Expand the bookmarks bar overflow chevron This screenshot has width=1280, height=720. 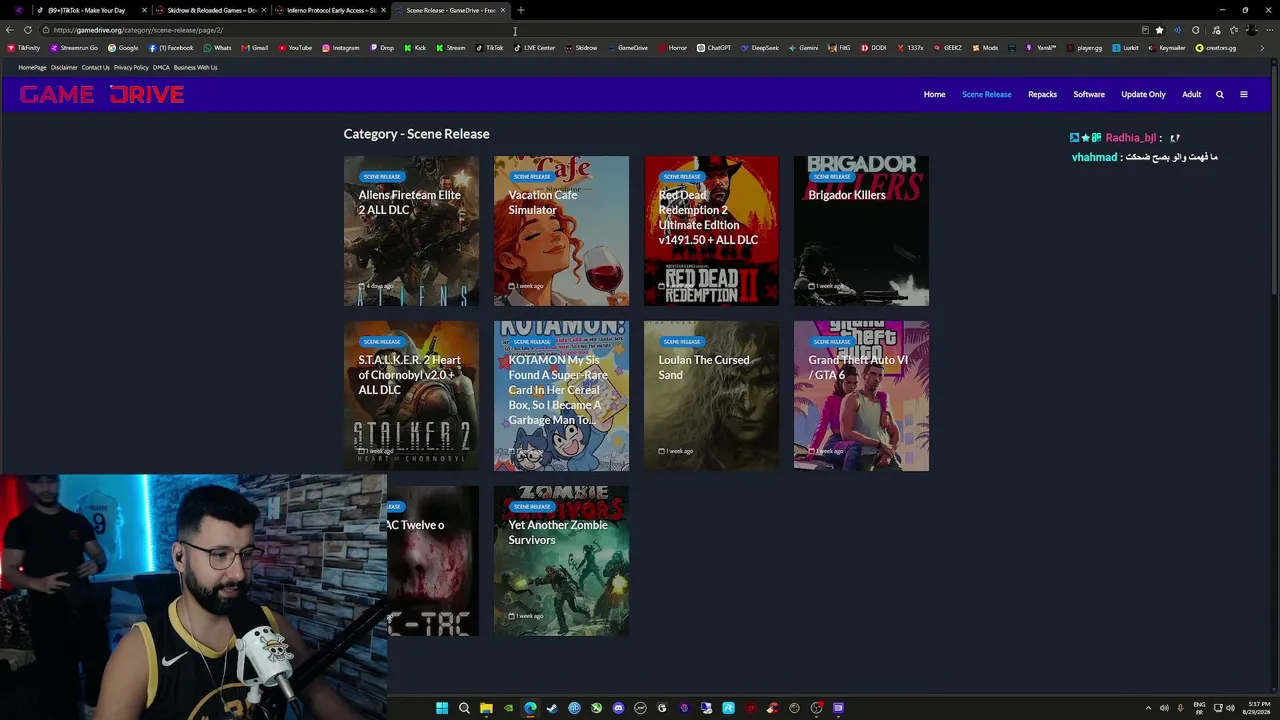(x=1262, y=48)
